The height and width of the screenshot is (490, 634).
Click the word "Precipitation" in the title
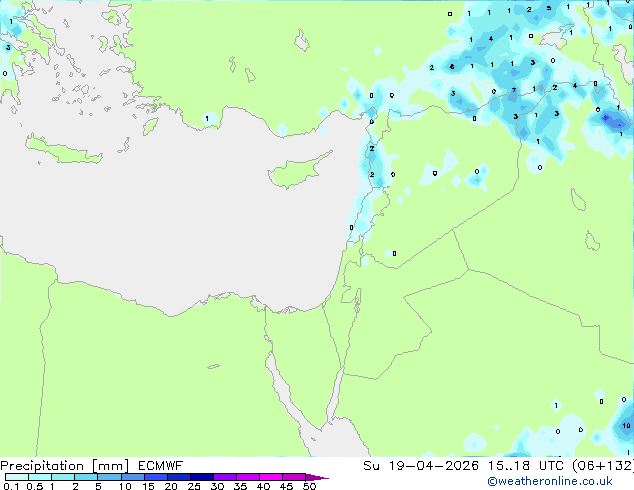click(42, 466)
